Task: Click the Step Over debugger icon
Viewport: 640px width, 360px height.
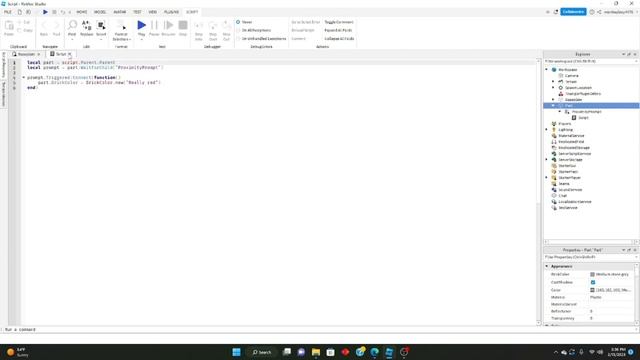Action: (213, 26)
